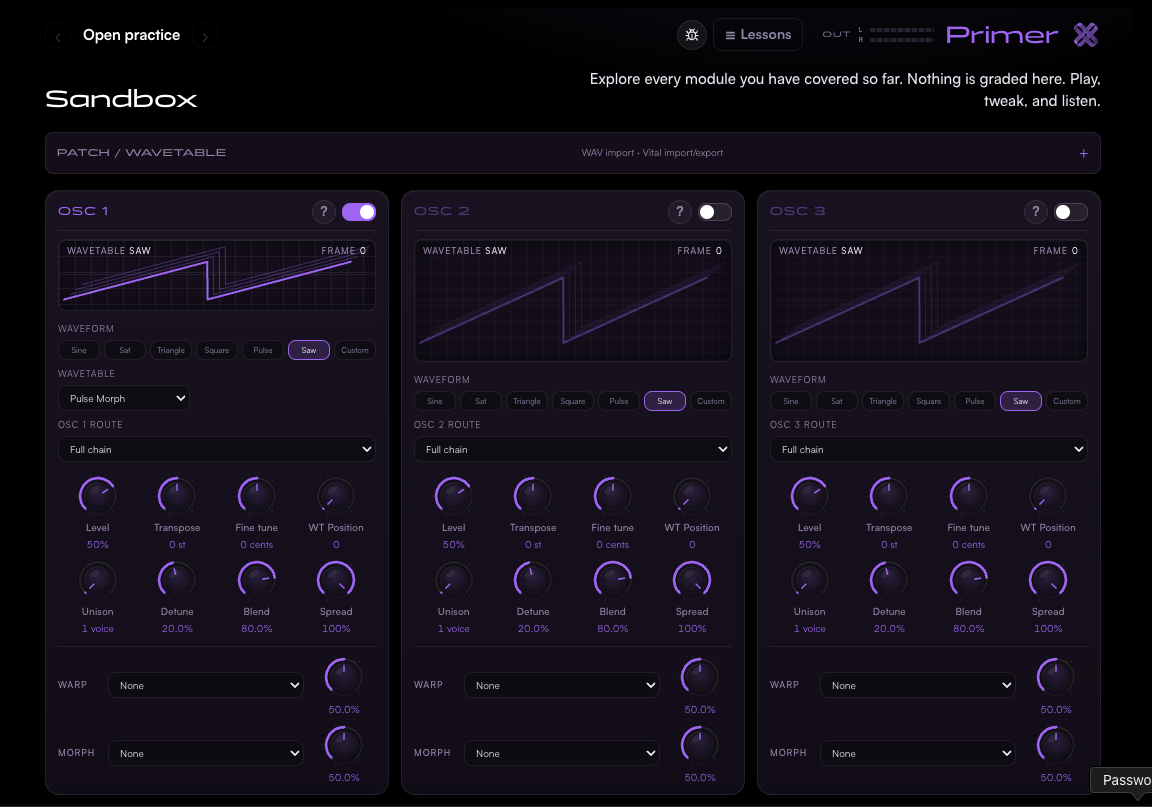Select Sat waveform in OSC 1
The image size is (1152, 807).
click(x=125, y=350)
